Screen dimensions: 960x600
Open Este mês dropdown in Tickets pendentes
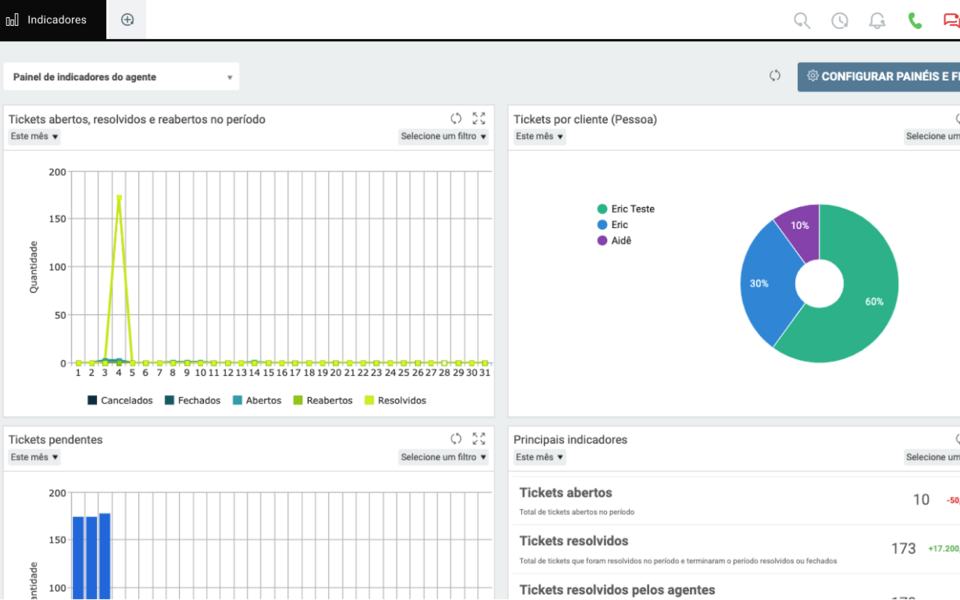[x=34, y=457]
